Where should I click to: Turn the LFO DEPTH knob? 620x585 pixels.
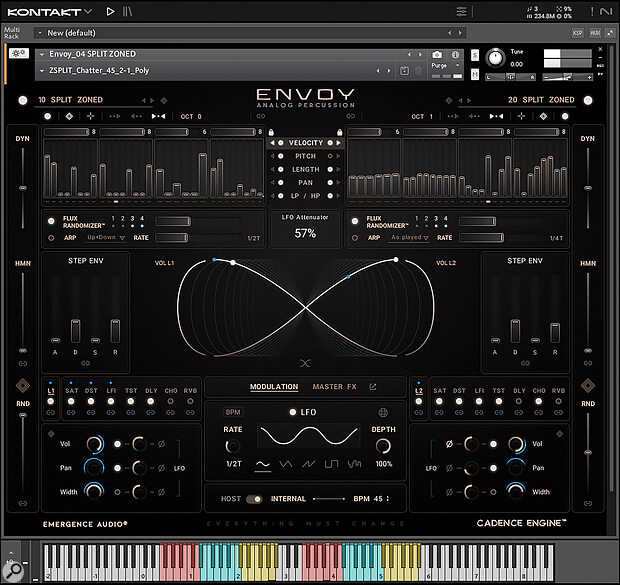[x=383, y=446]
